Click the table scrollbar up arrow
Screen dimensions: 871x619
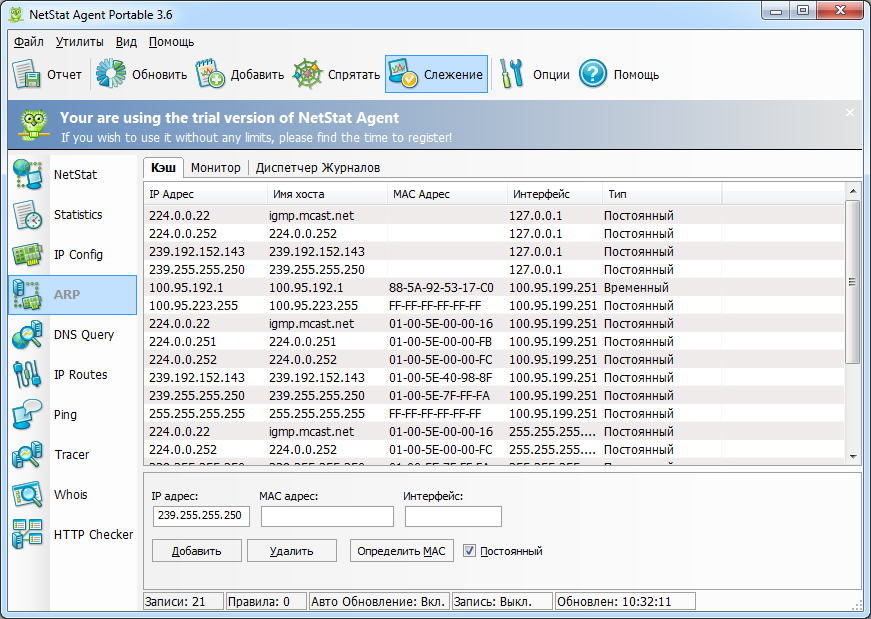pyautogui.click(x=853, y=191)
